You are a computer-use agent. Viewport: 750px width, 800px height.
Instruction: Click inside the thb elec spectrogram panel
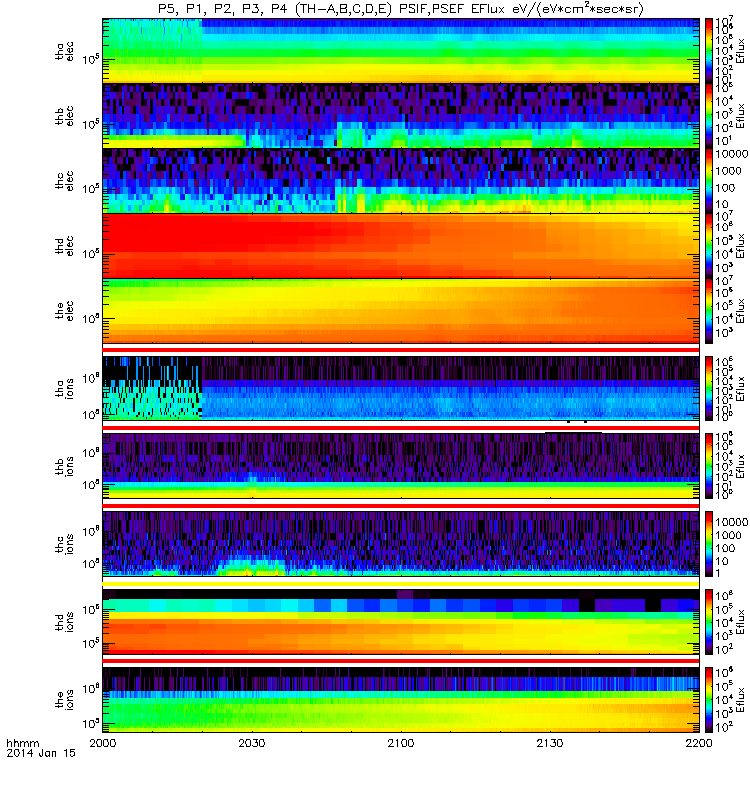click(x=401, y=115)
